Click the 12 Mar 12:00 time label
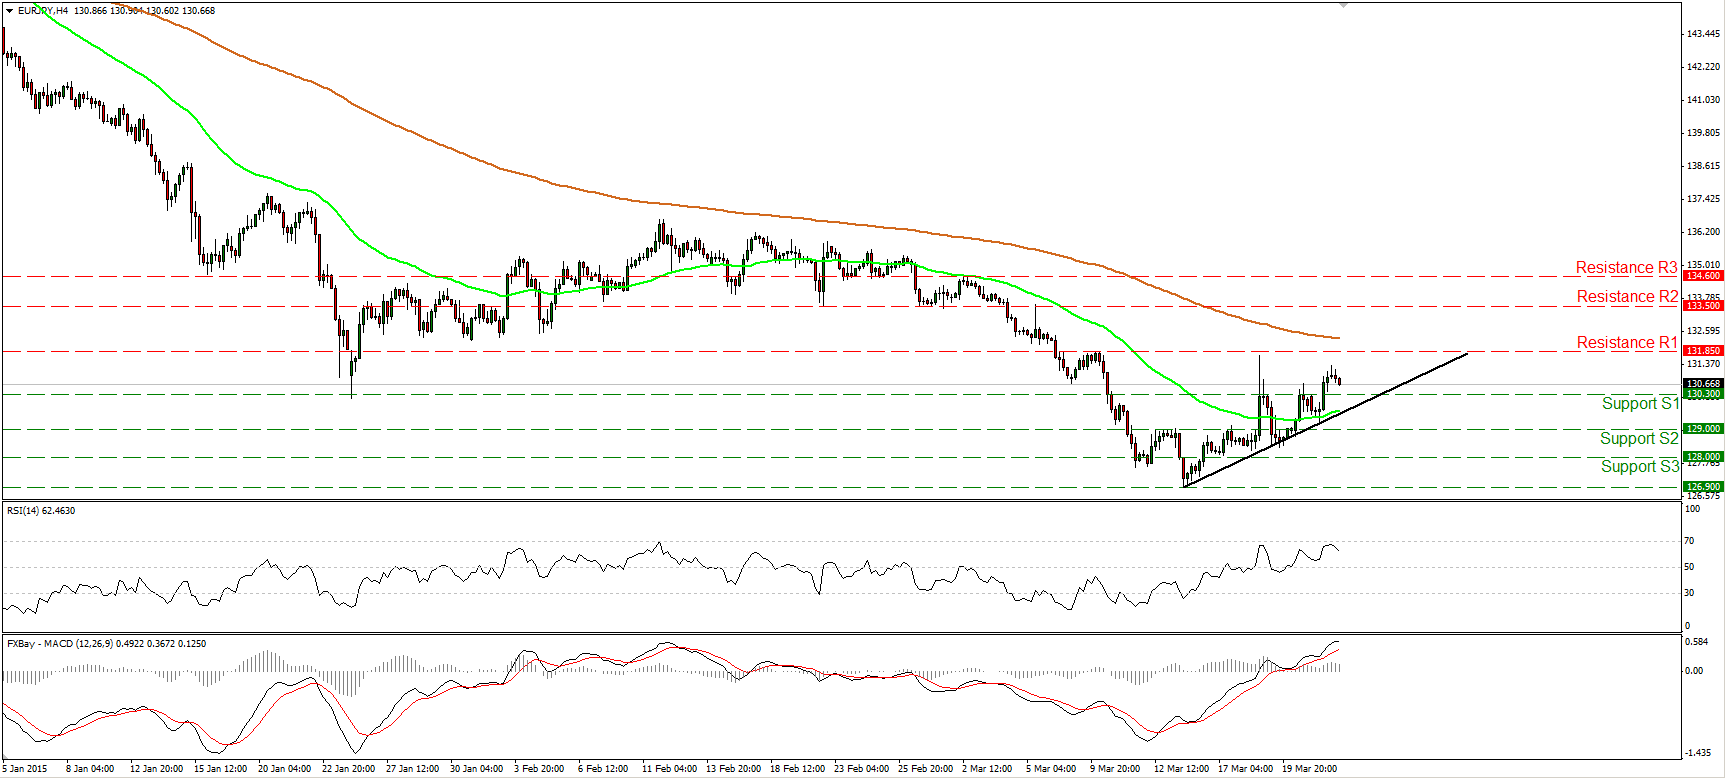 pos(1182,769)
